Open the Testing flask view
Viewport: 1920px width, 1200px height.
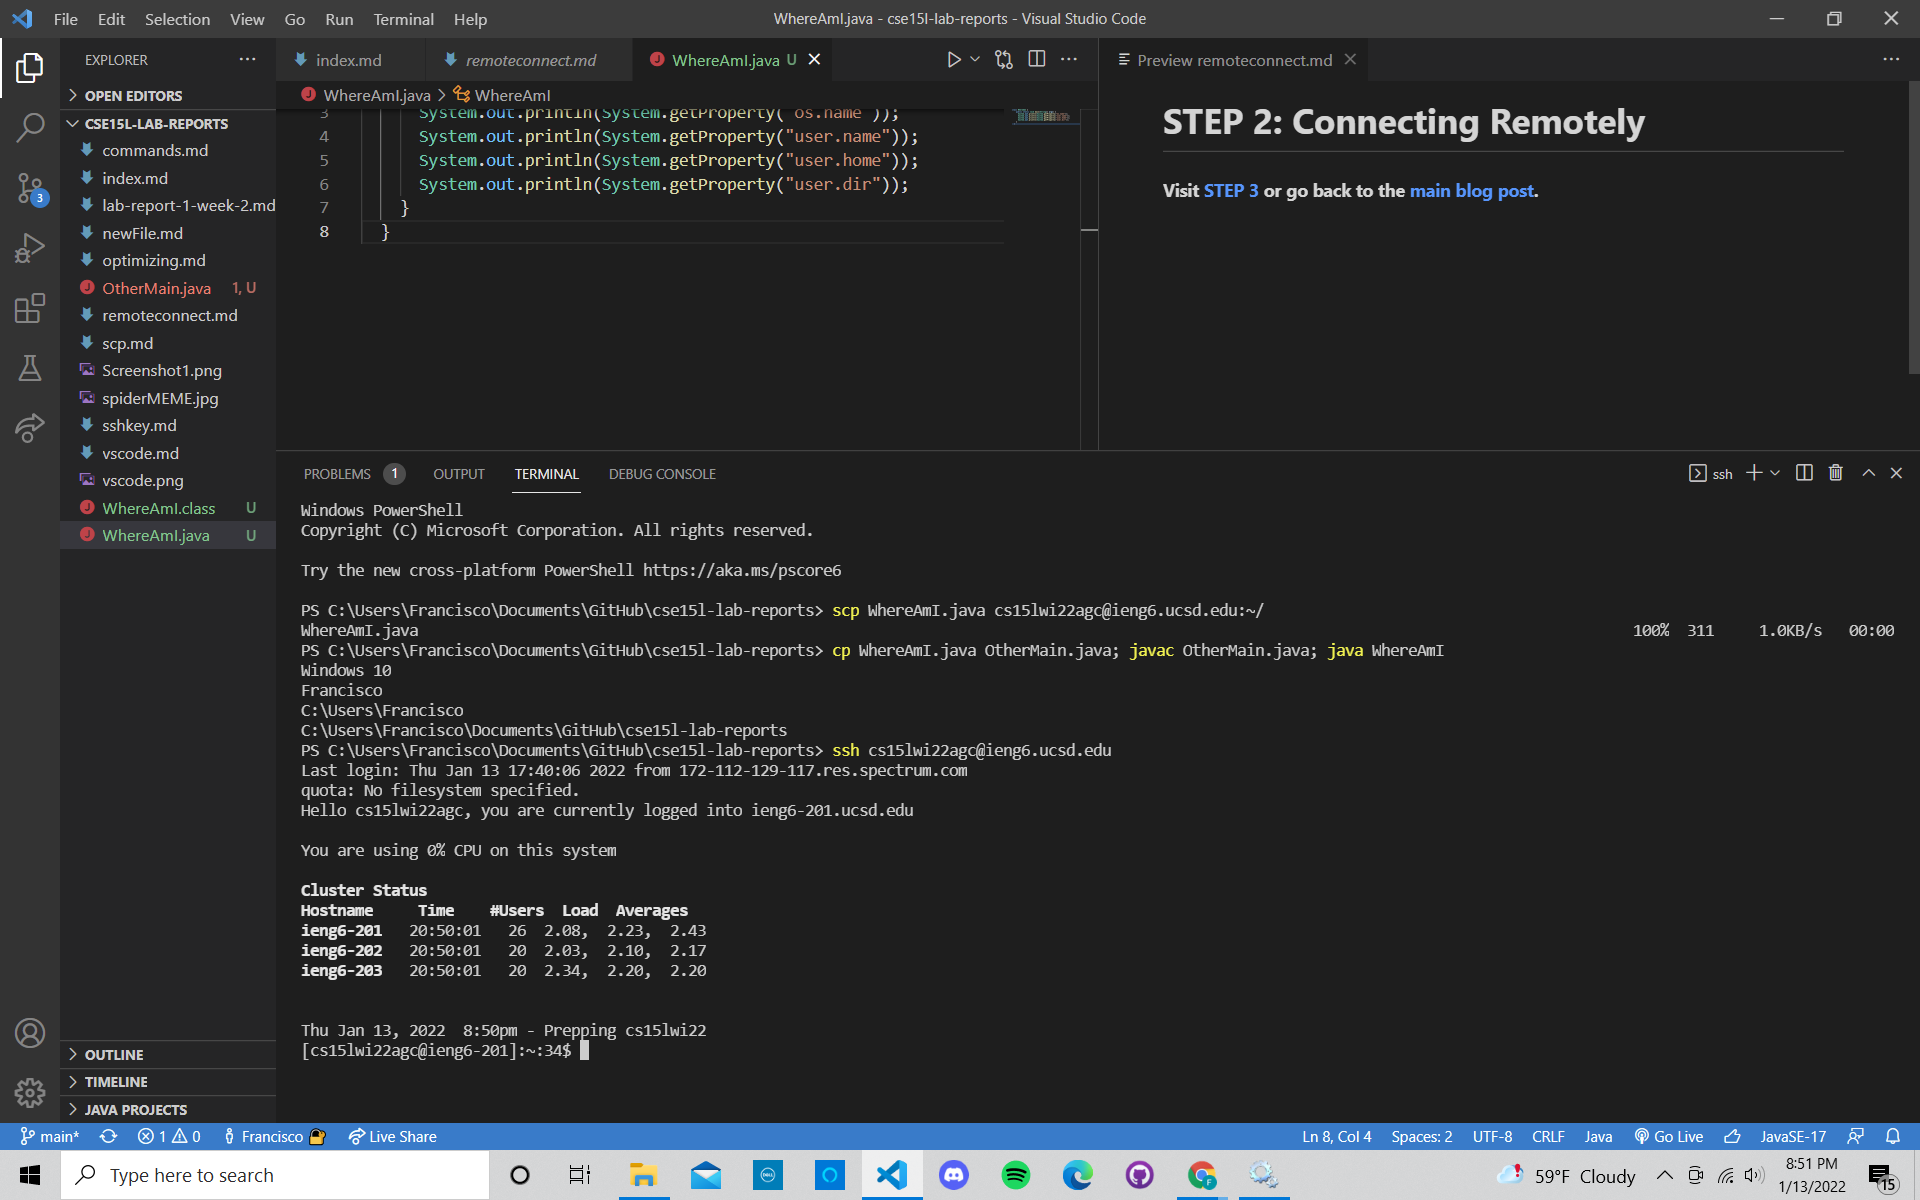(x=30, y=368)
